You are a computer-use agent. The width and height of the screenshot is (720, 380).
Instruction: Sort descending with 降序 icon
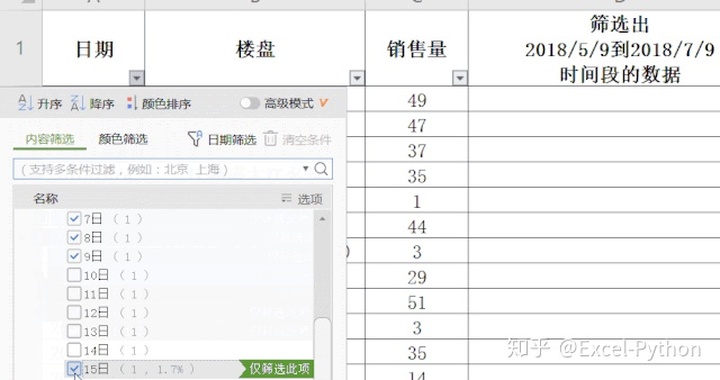(78, 103)
